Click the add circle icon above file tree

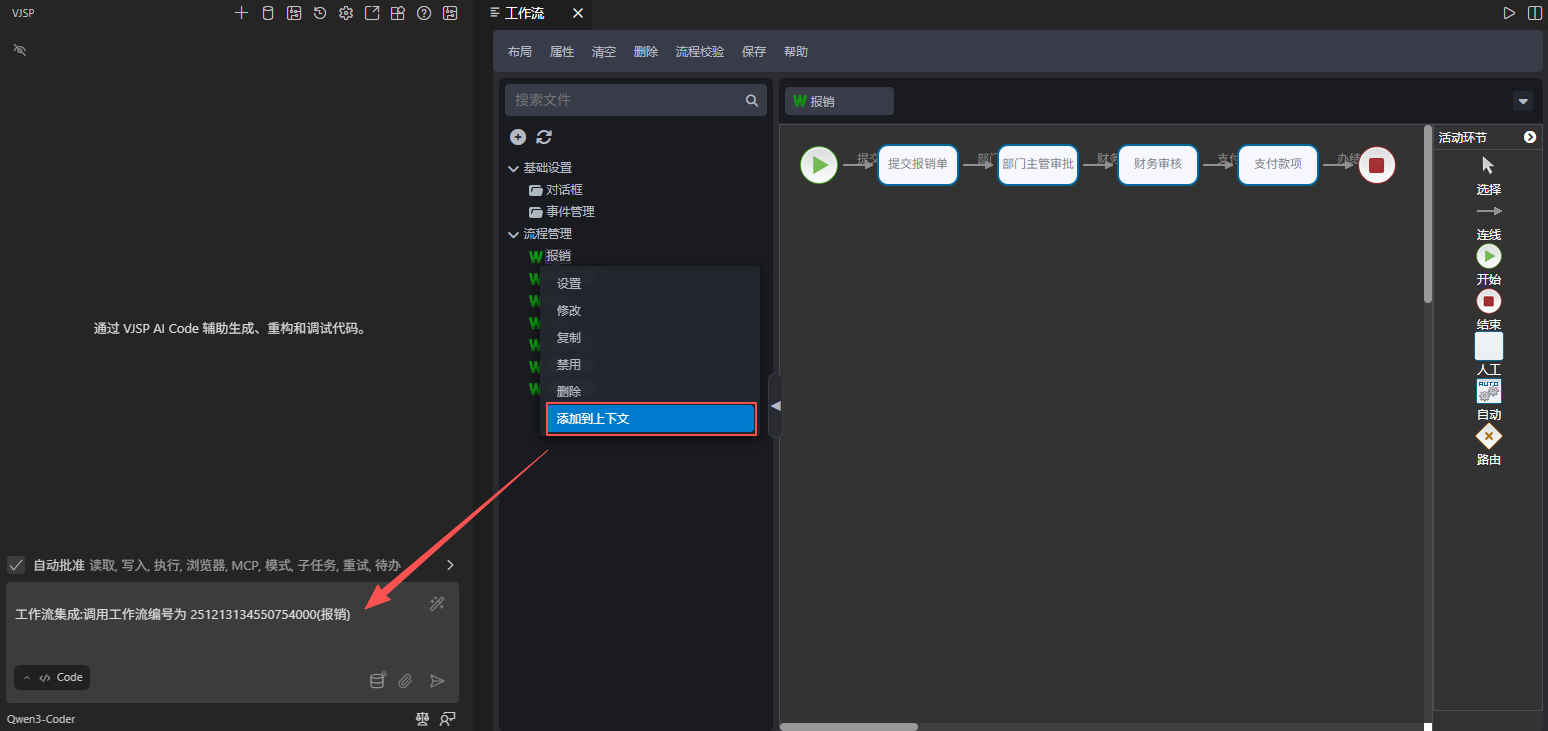517,137
